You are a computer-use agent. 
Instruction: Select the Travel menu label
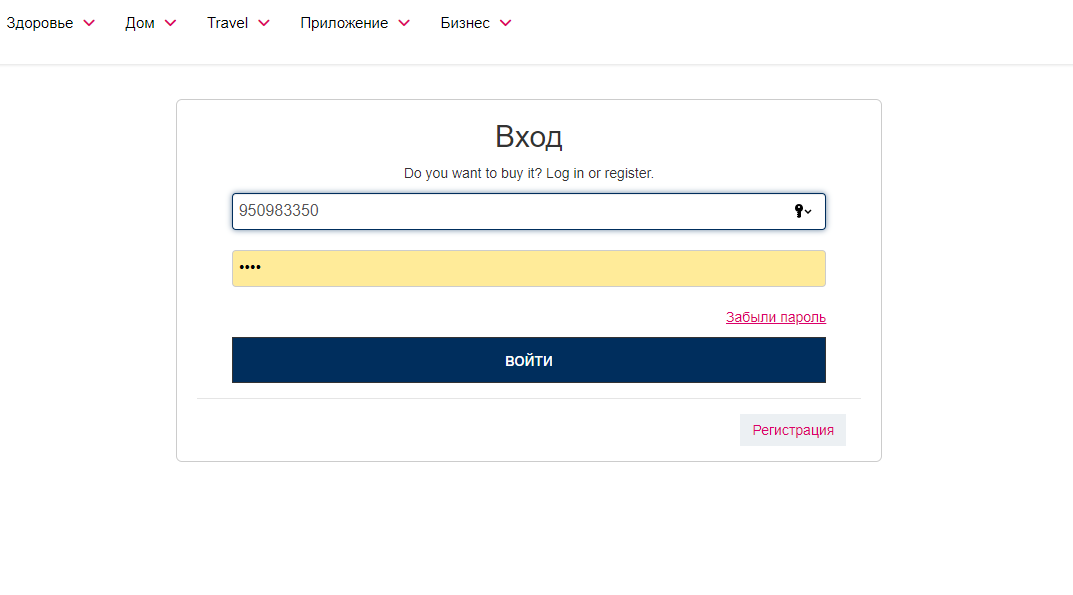pos(227,23)
